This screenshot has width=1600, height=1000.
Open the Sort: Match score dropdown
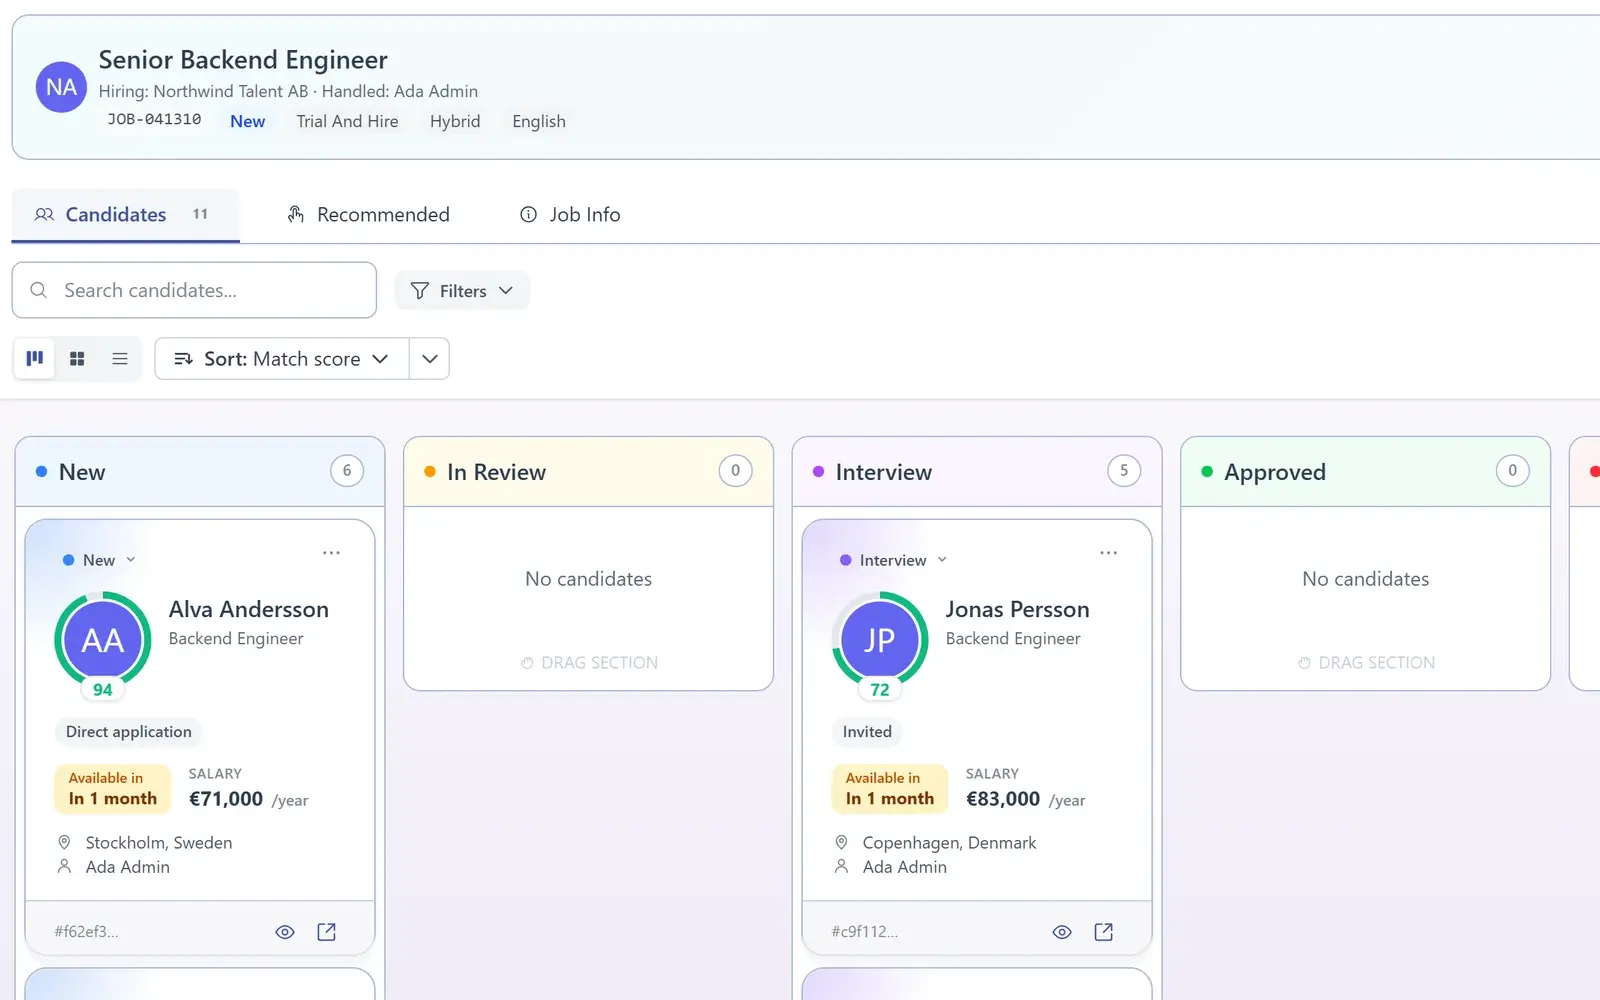(282, 359)
